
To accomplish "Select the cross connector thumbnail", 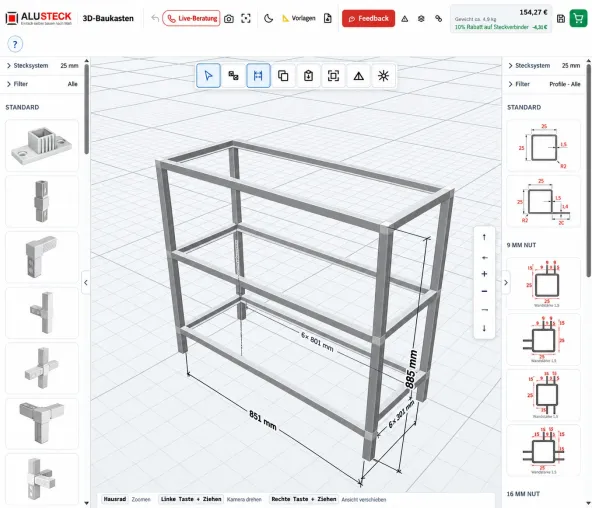I will tap(42, 368).
